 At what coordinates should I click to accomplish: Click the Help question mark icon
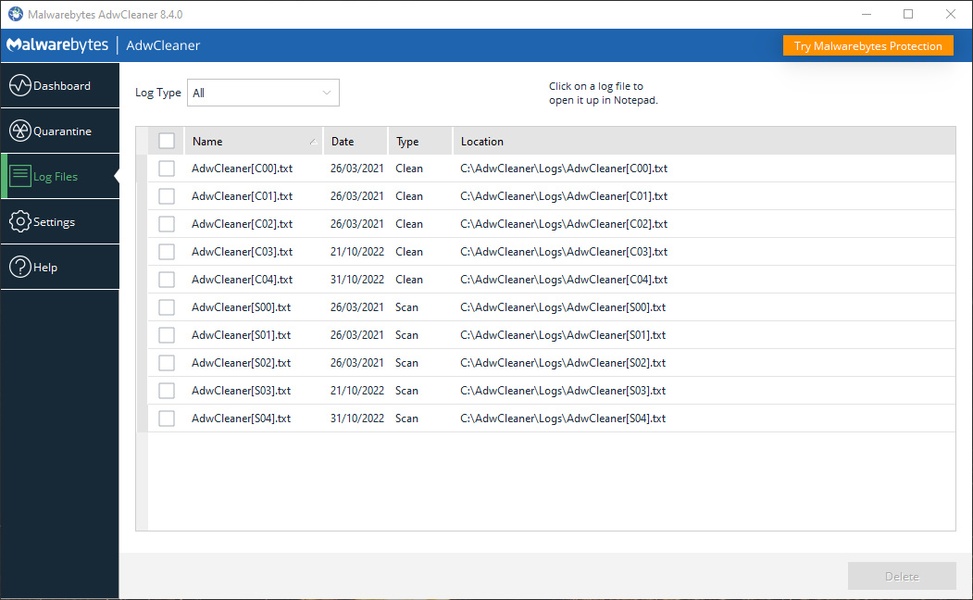(x=20, y=267)
